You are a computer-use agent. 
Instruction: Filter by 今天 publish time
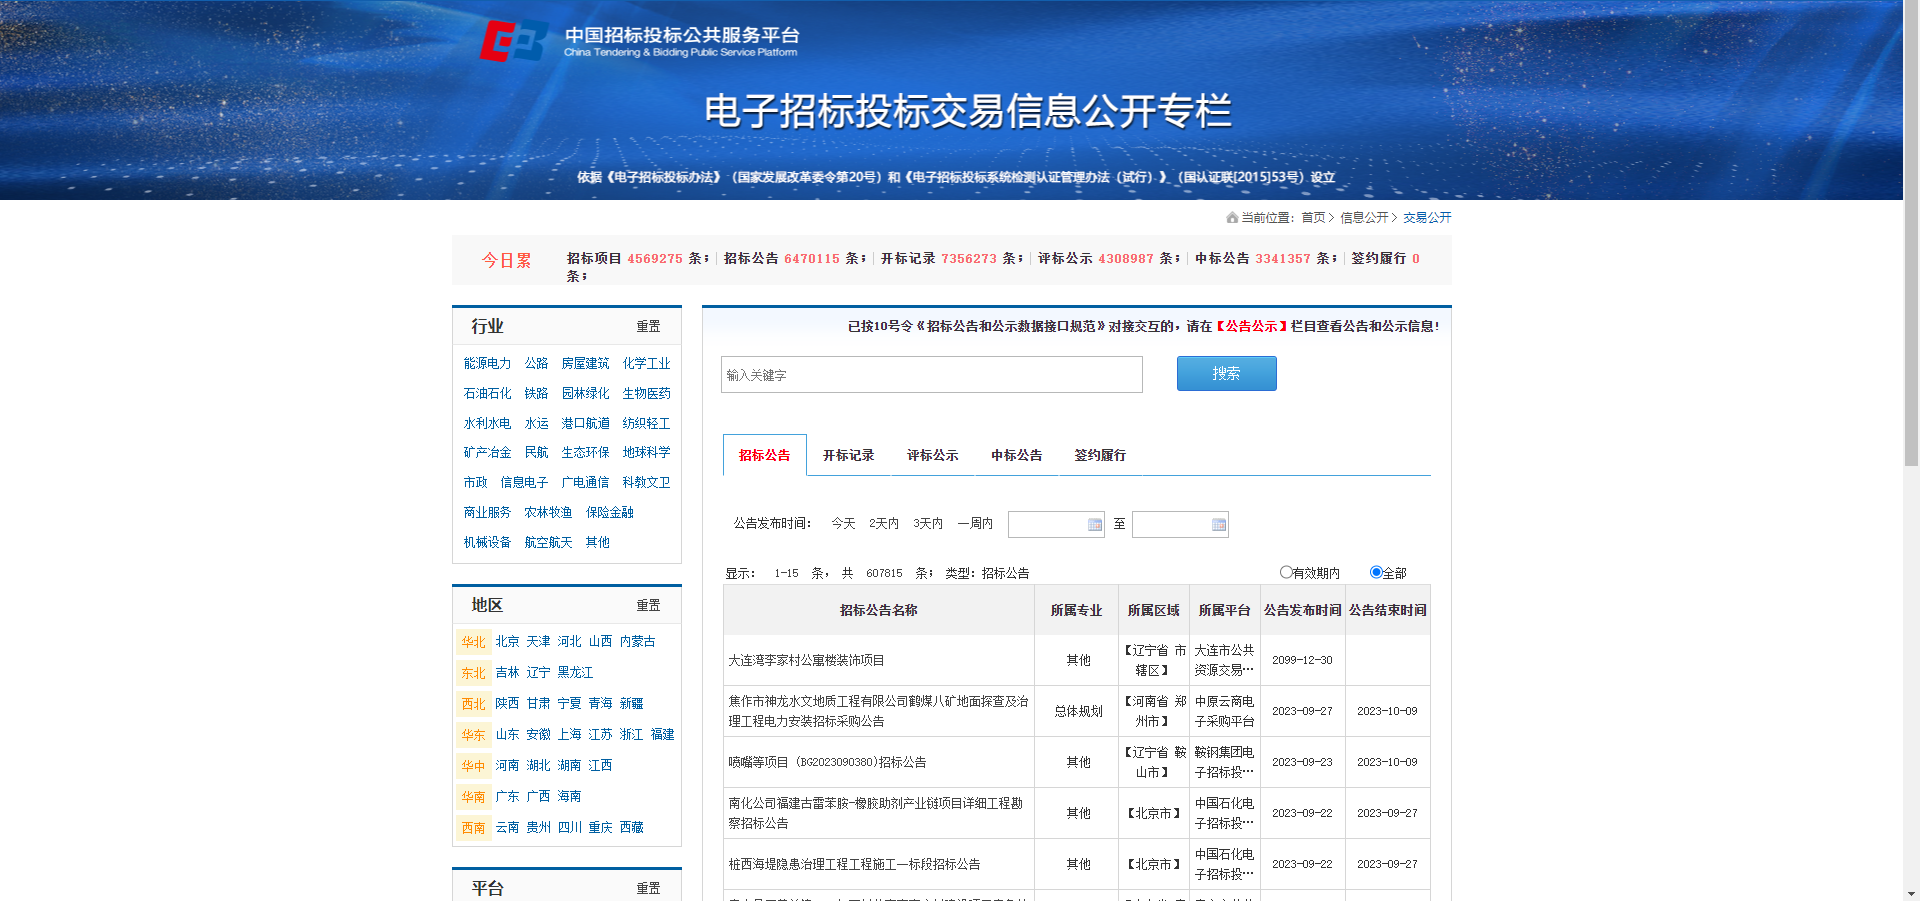(x=843, y=523)
